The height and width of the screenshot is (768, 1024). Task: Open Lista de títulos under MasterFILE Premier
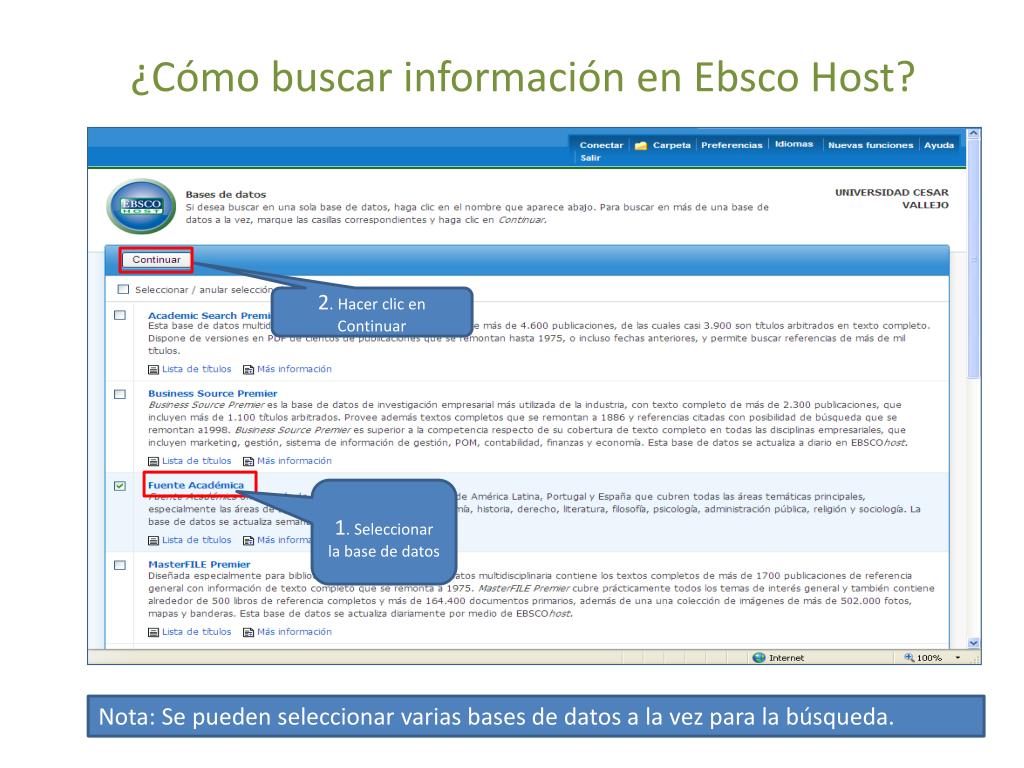(197, 632)
